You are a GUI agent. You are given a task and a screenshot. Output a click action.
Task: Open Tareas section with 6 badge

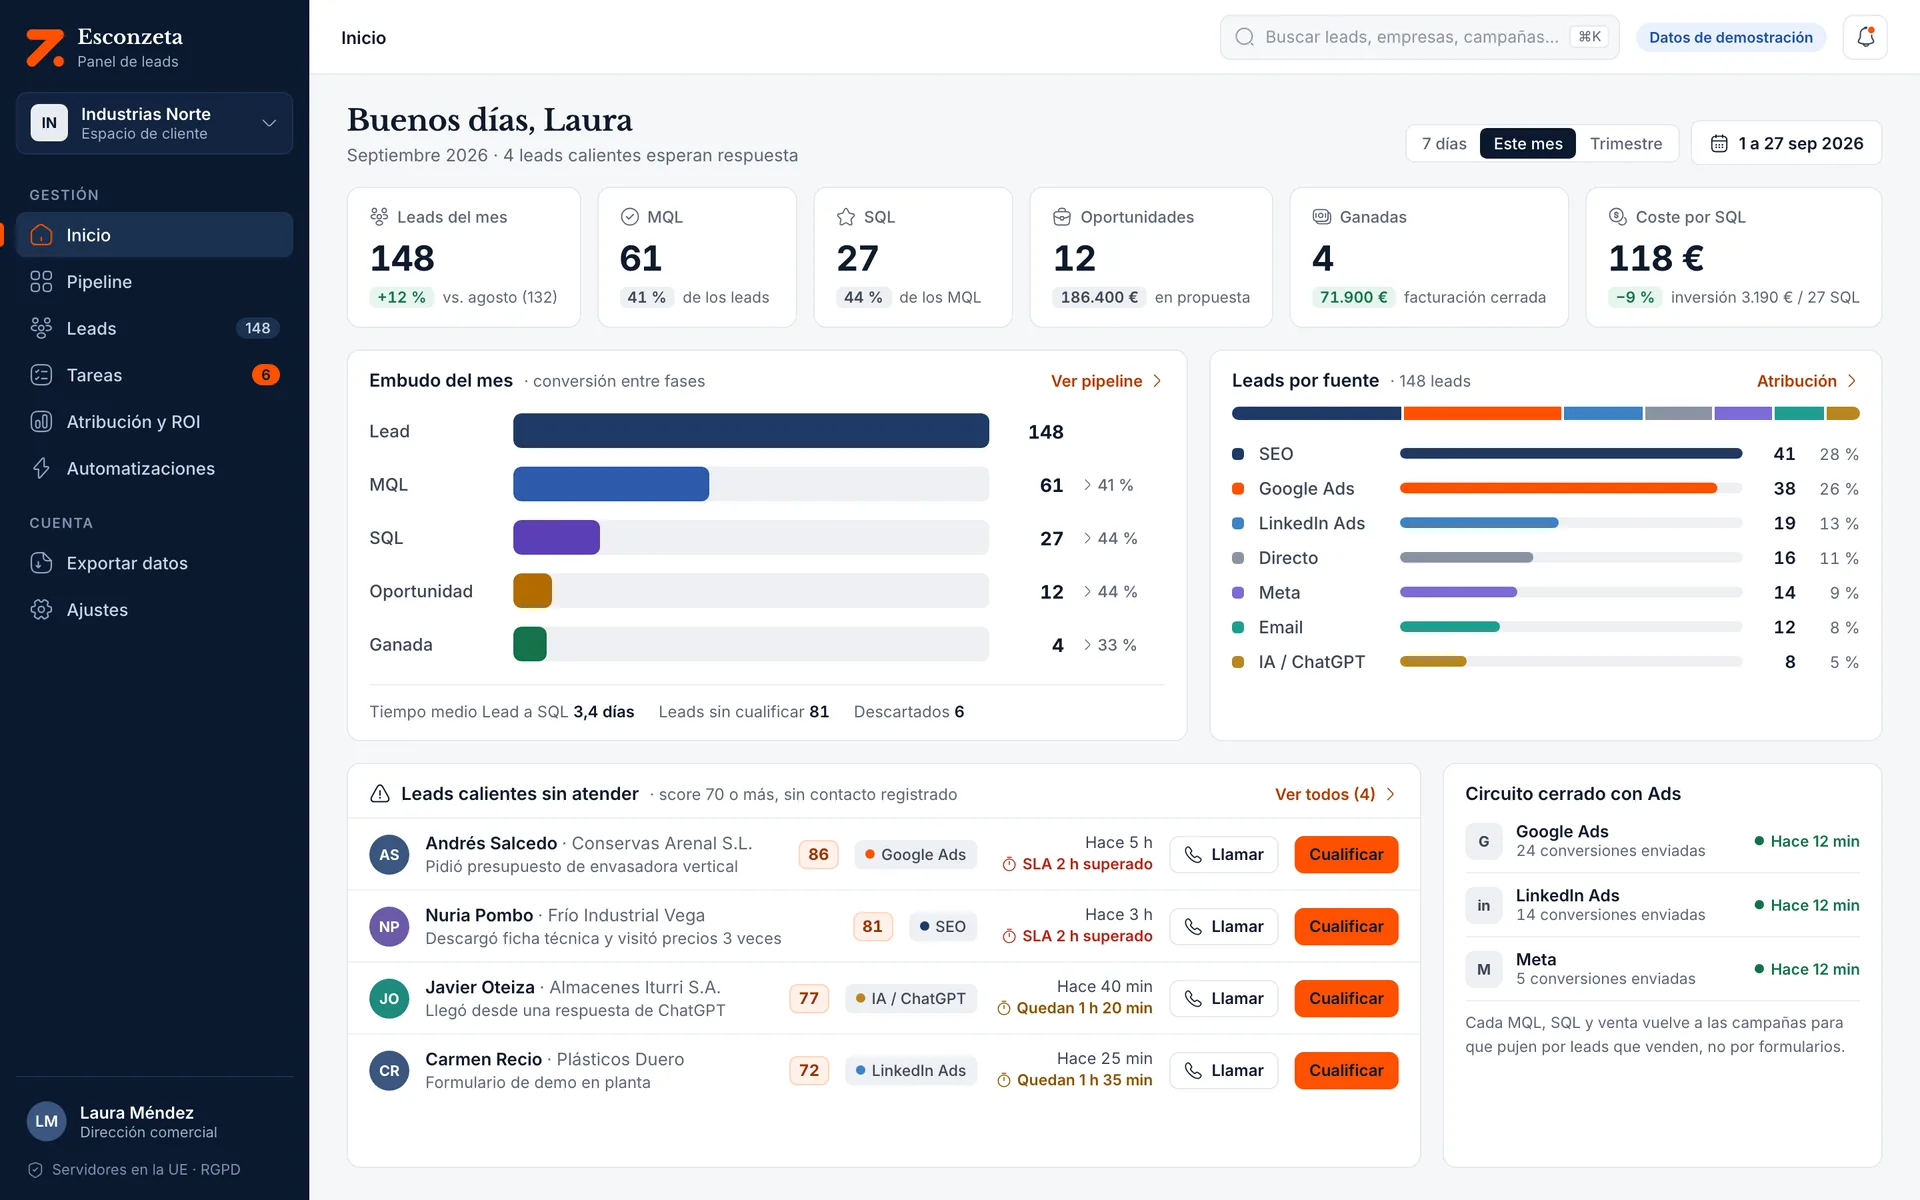pos(155,375)
